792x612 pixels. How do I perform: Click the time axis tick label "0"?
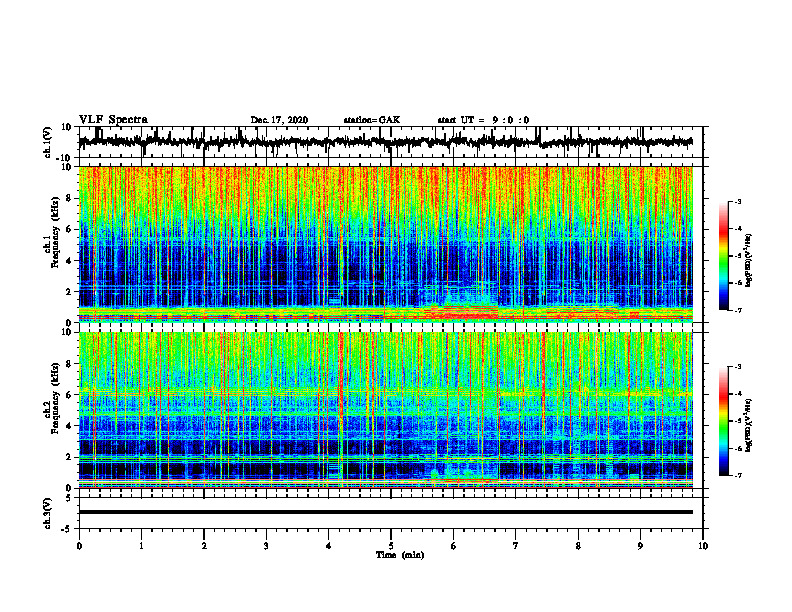[79, 546]
